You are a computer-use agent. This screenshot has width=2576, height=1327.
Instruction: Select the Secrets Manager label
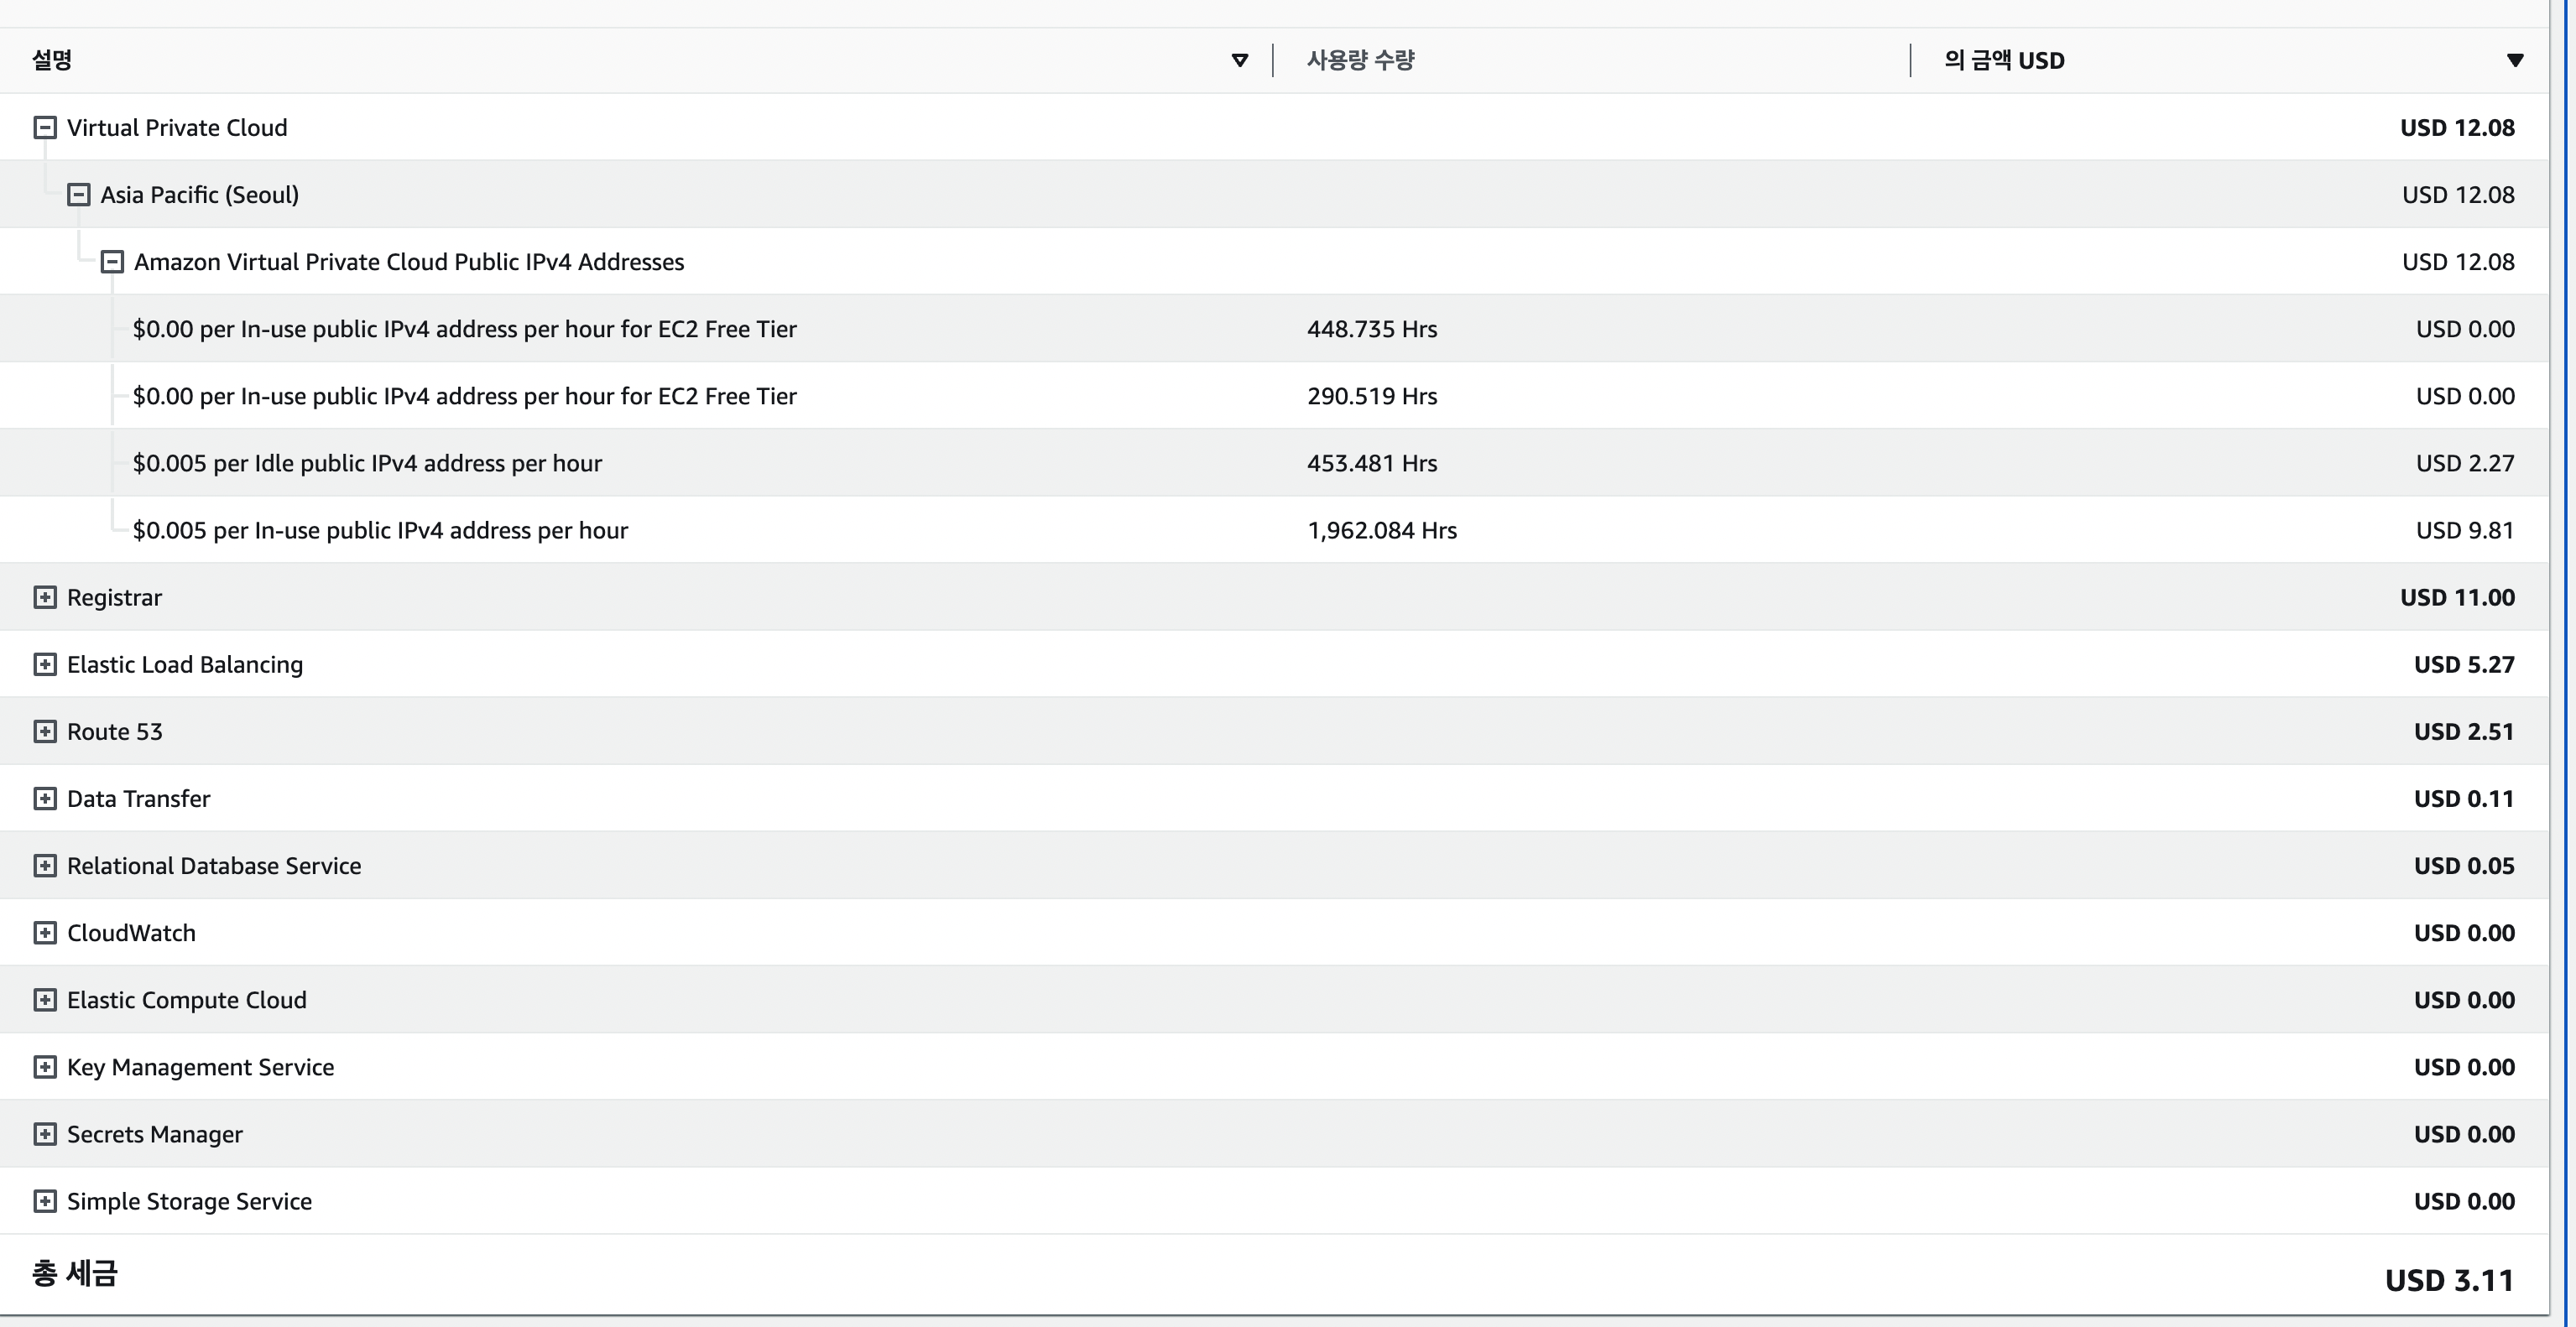click(x=155, y=1133)
